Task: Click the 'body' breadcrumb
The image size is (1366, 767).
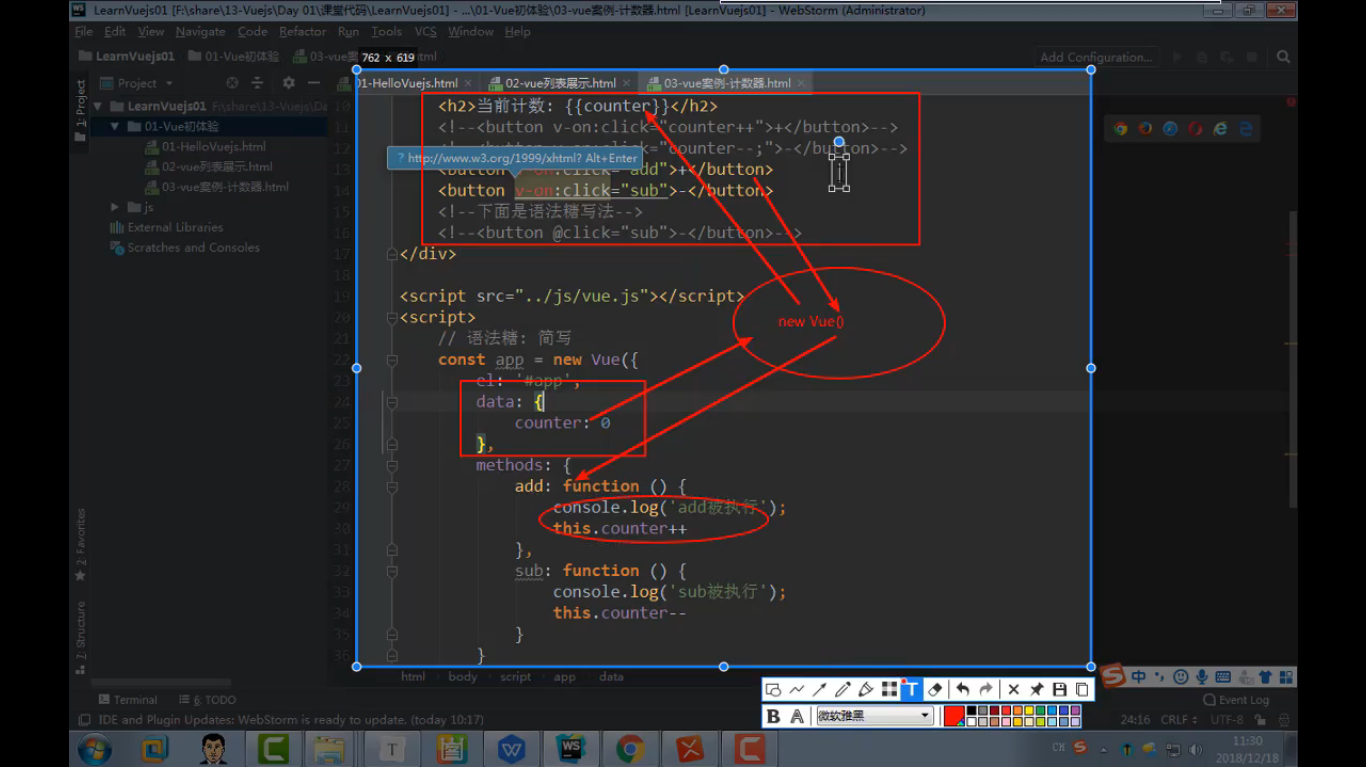Action: pos(463,677)
